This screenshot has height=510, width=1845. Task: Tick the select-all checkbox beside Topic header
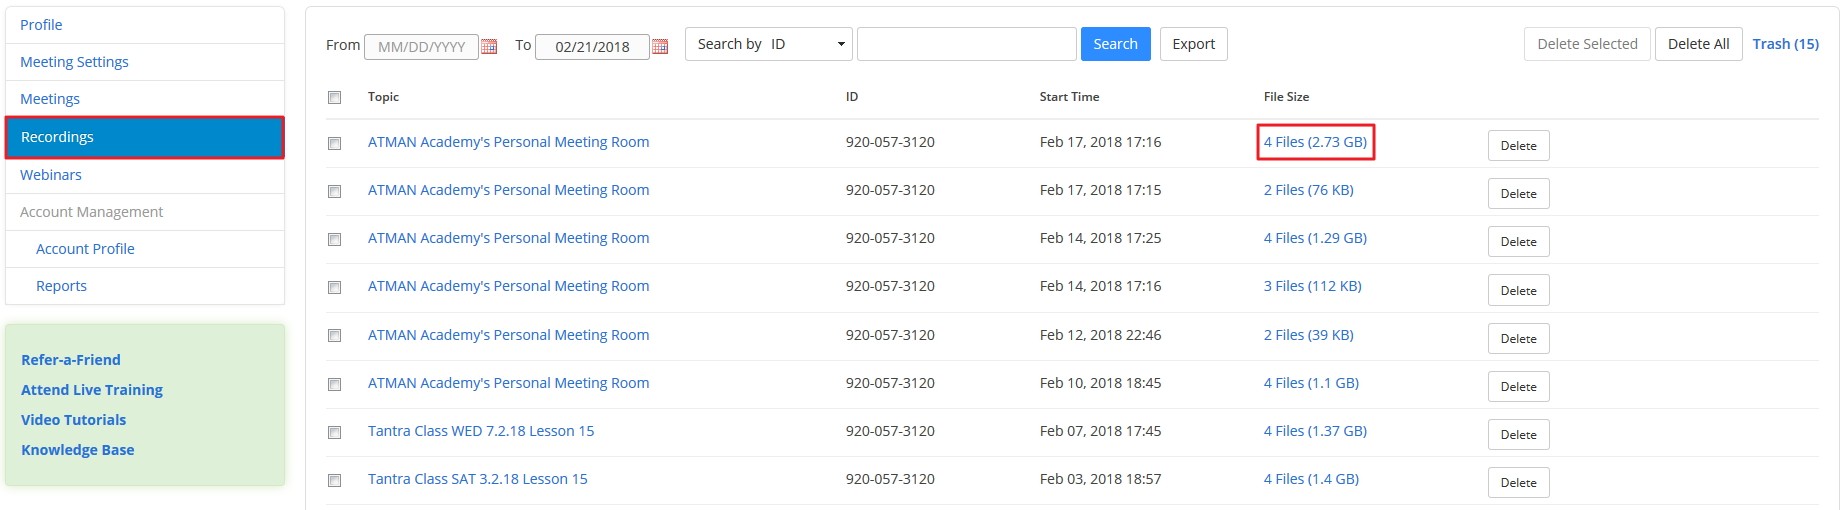(334, 97)
